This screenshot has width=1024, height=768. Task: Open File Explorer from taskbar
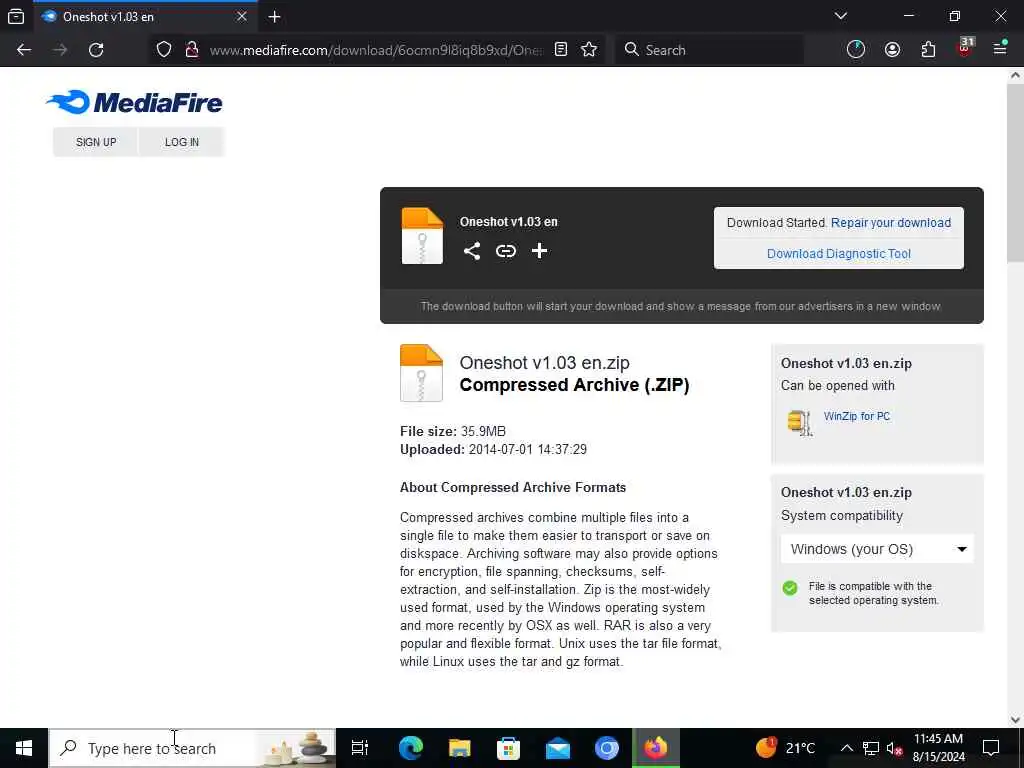[x=460, y=748]
